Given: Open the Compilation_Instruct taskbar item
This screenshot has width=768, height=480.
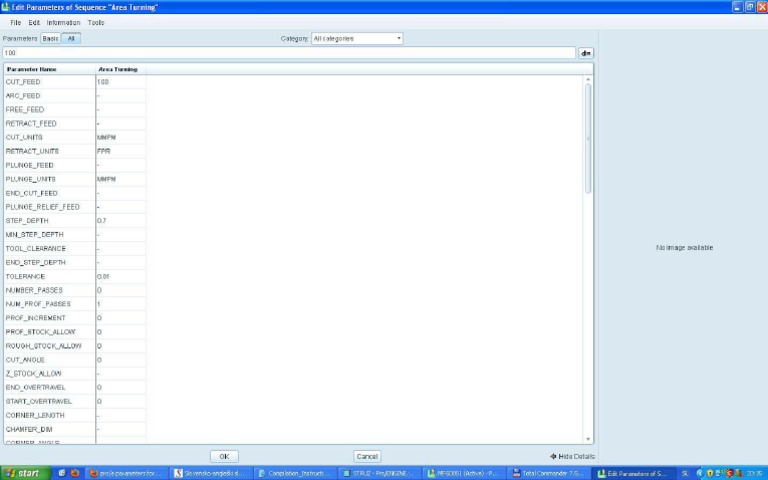Looking at the screenshot, I should click(x=295, y=473).
